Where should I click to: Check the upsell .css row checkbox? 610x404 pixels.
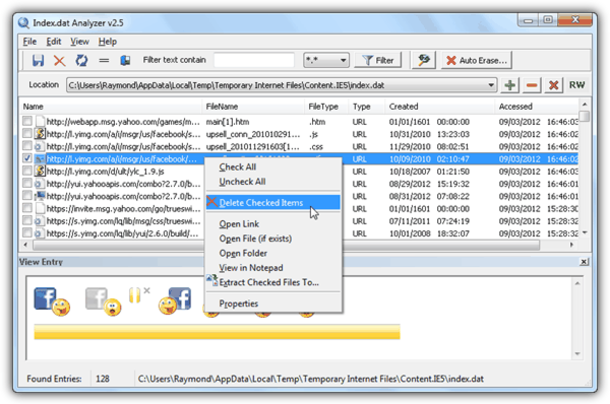pos(27,146)
